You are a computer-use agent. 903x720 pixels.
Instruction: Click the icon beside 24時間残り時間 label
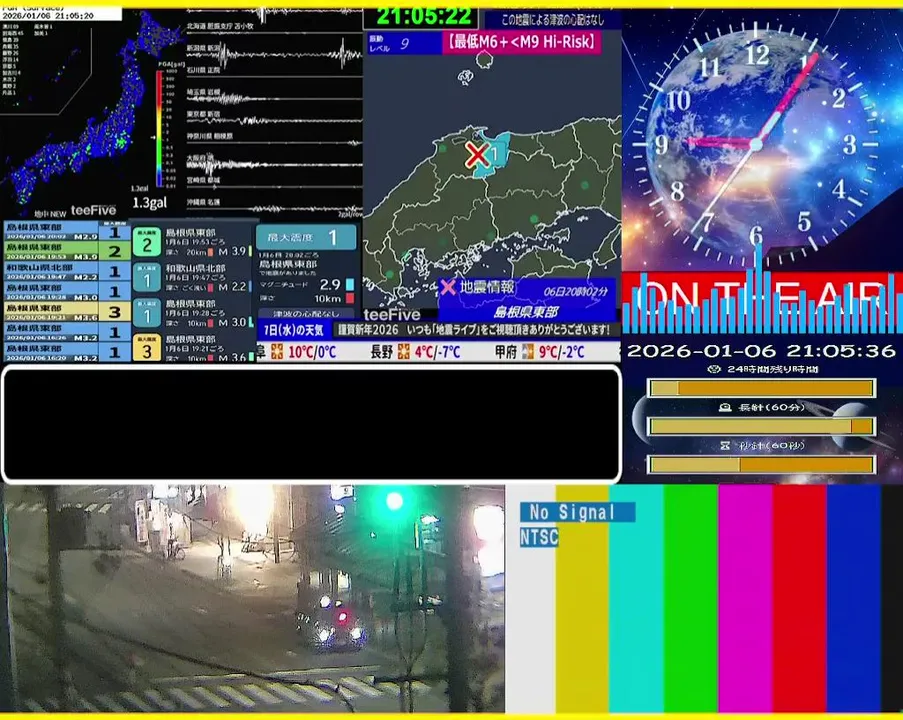pyautogui.click(x=714, y=369)
